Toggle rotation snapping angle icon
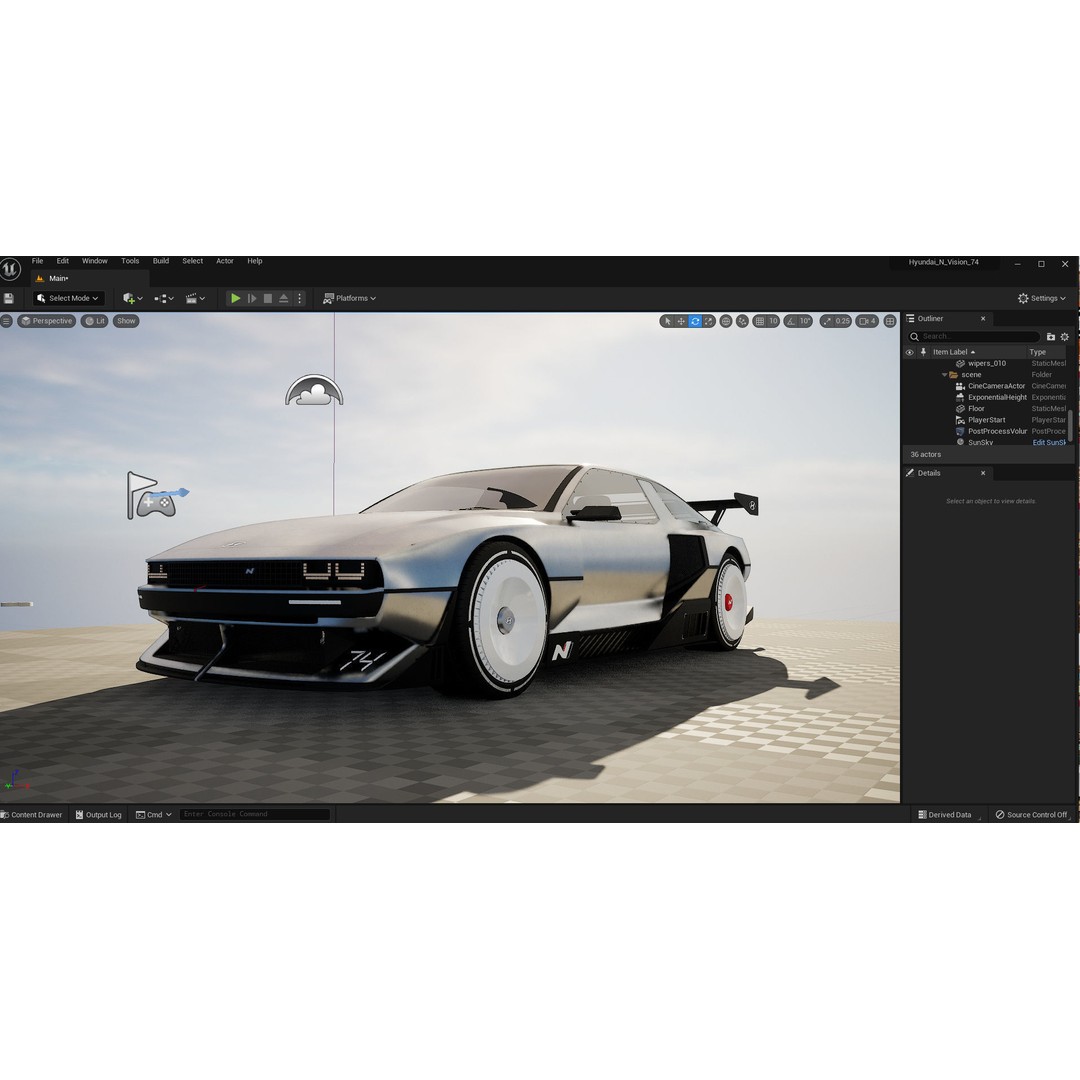 click(791, 321)
